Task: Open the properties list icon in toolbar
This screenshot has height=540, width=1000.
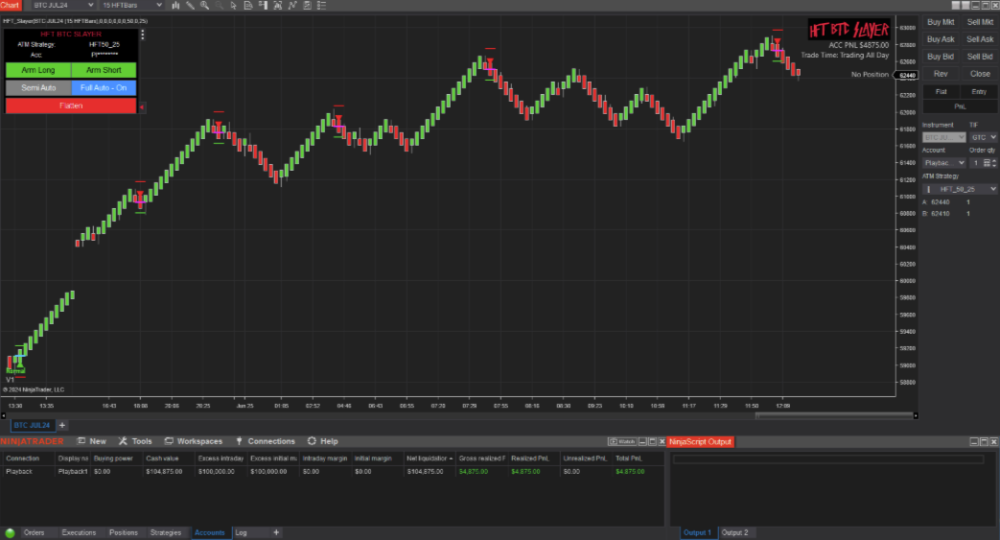Action: (x=321, y=5)
